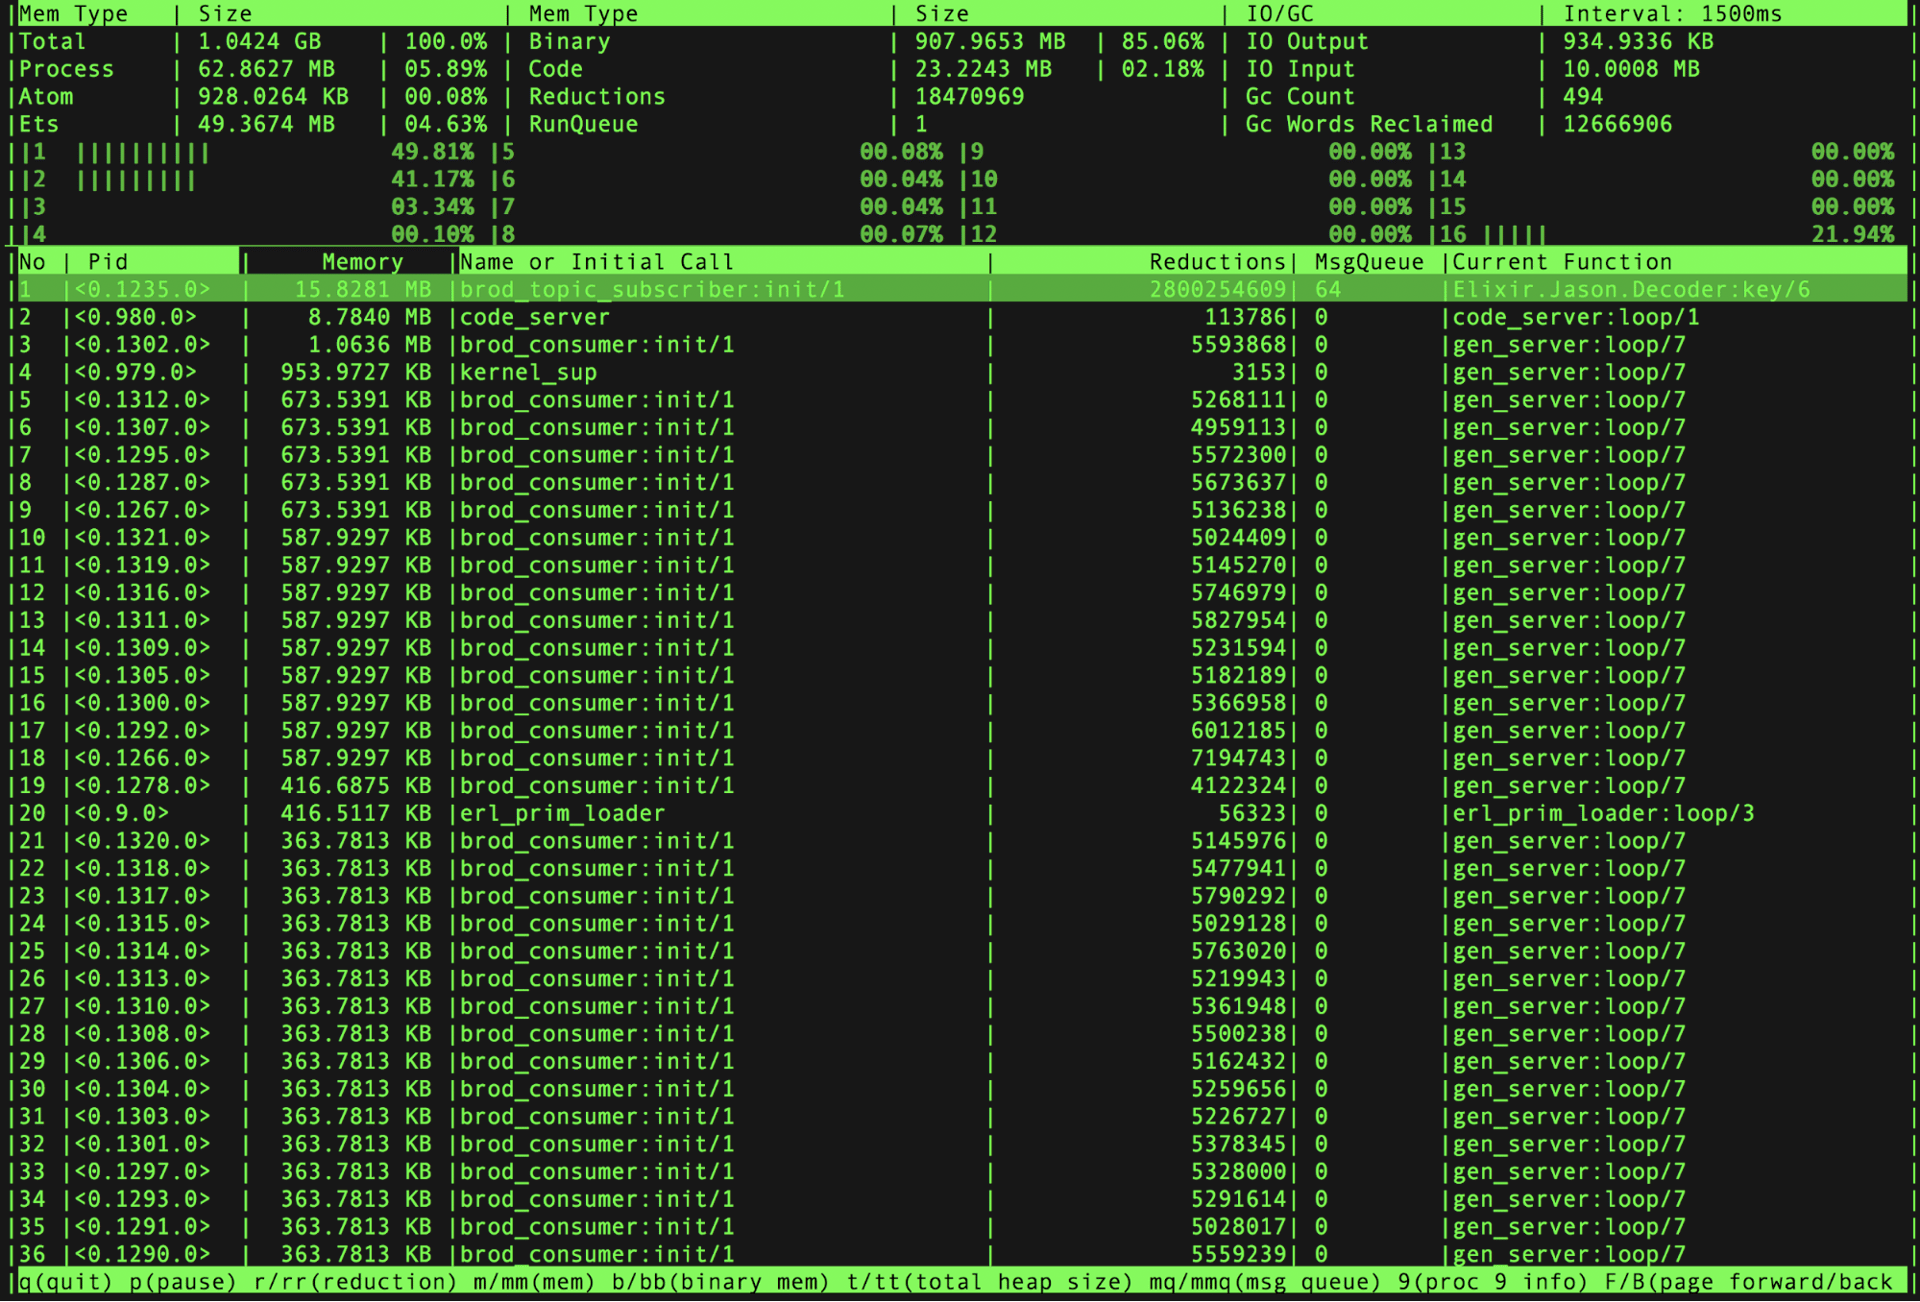Click scheduler 16 usage bar

tap(1514, 235)
